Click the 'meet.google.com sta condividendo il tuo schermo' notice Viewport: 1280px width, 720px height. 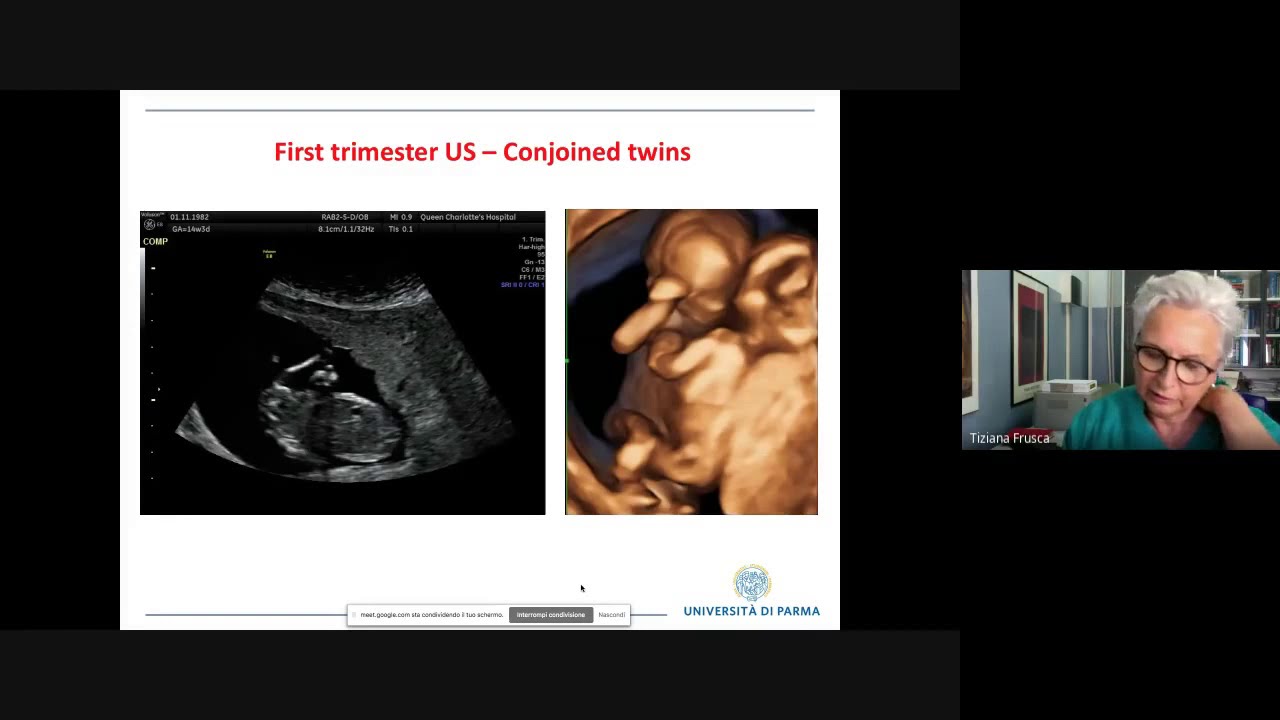pos(431,615)
